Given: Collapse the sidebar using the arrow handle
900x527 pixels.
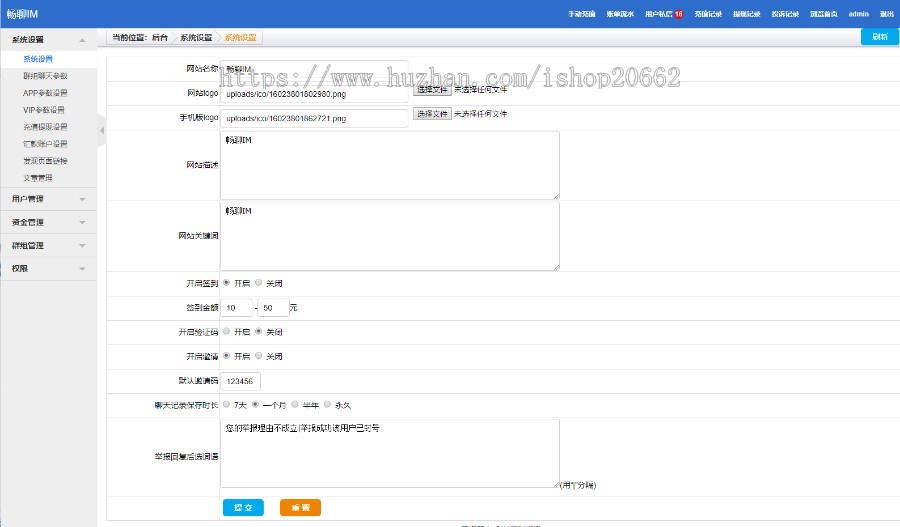Looking at the screenshot, I should [x=101, y=130].
